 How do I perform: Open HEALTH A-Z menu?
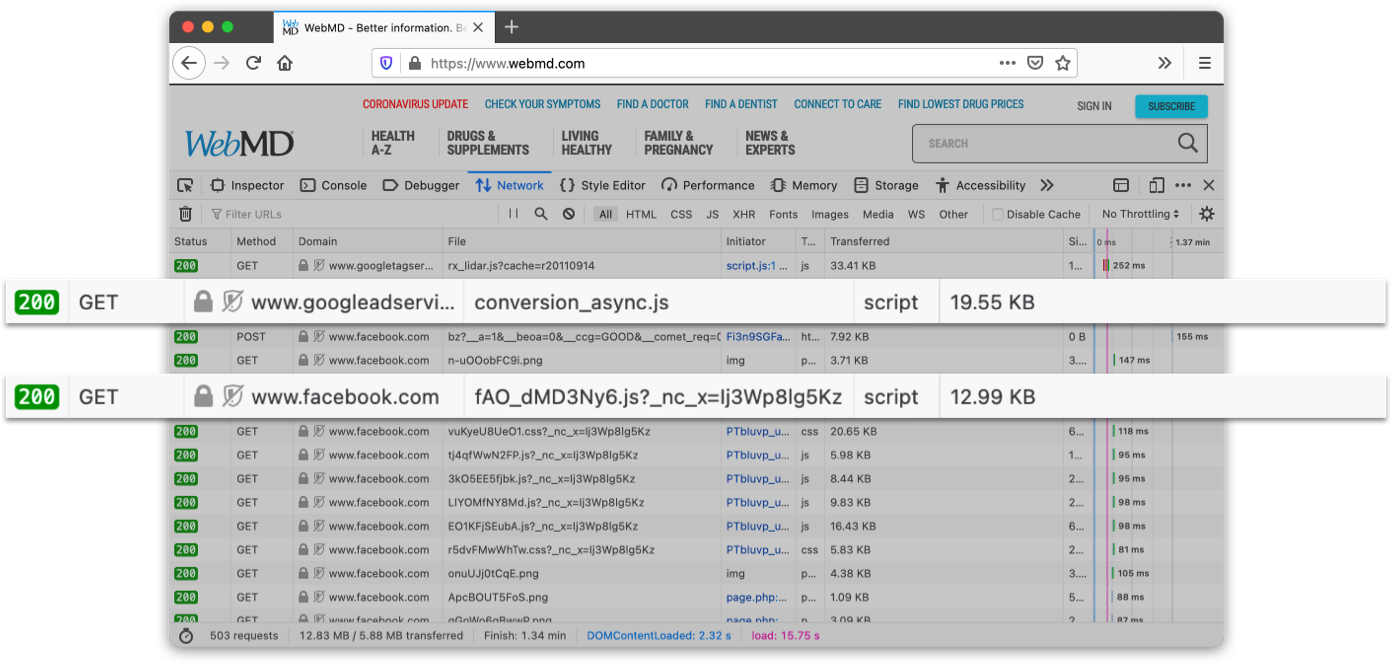393,143
